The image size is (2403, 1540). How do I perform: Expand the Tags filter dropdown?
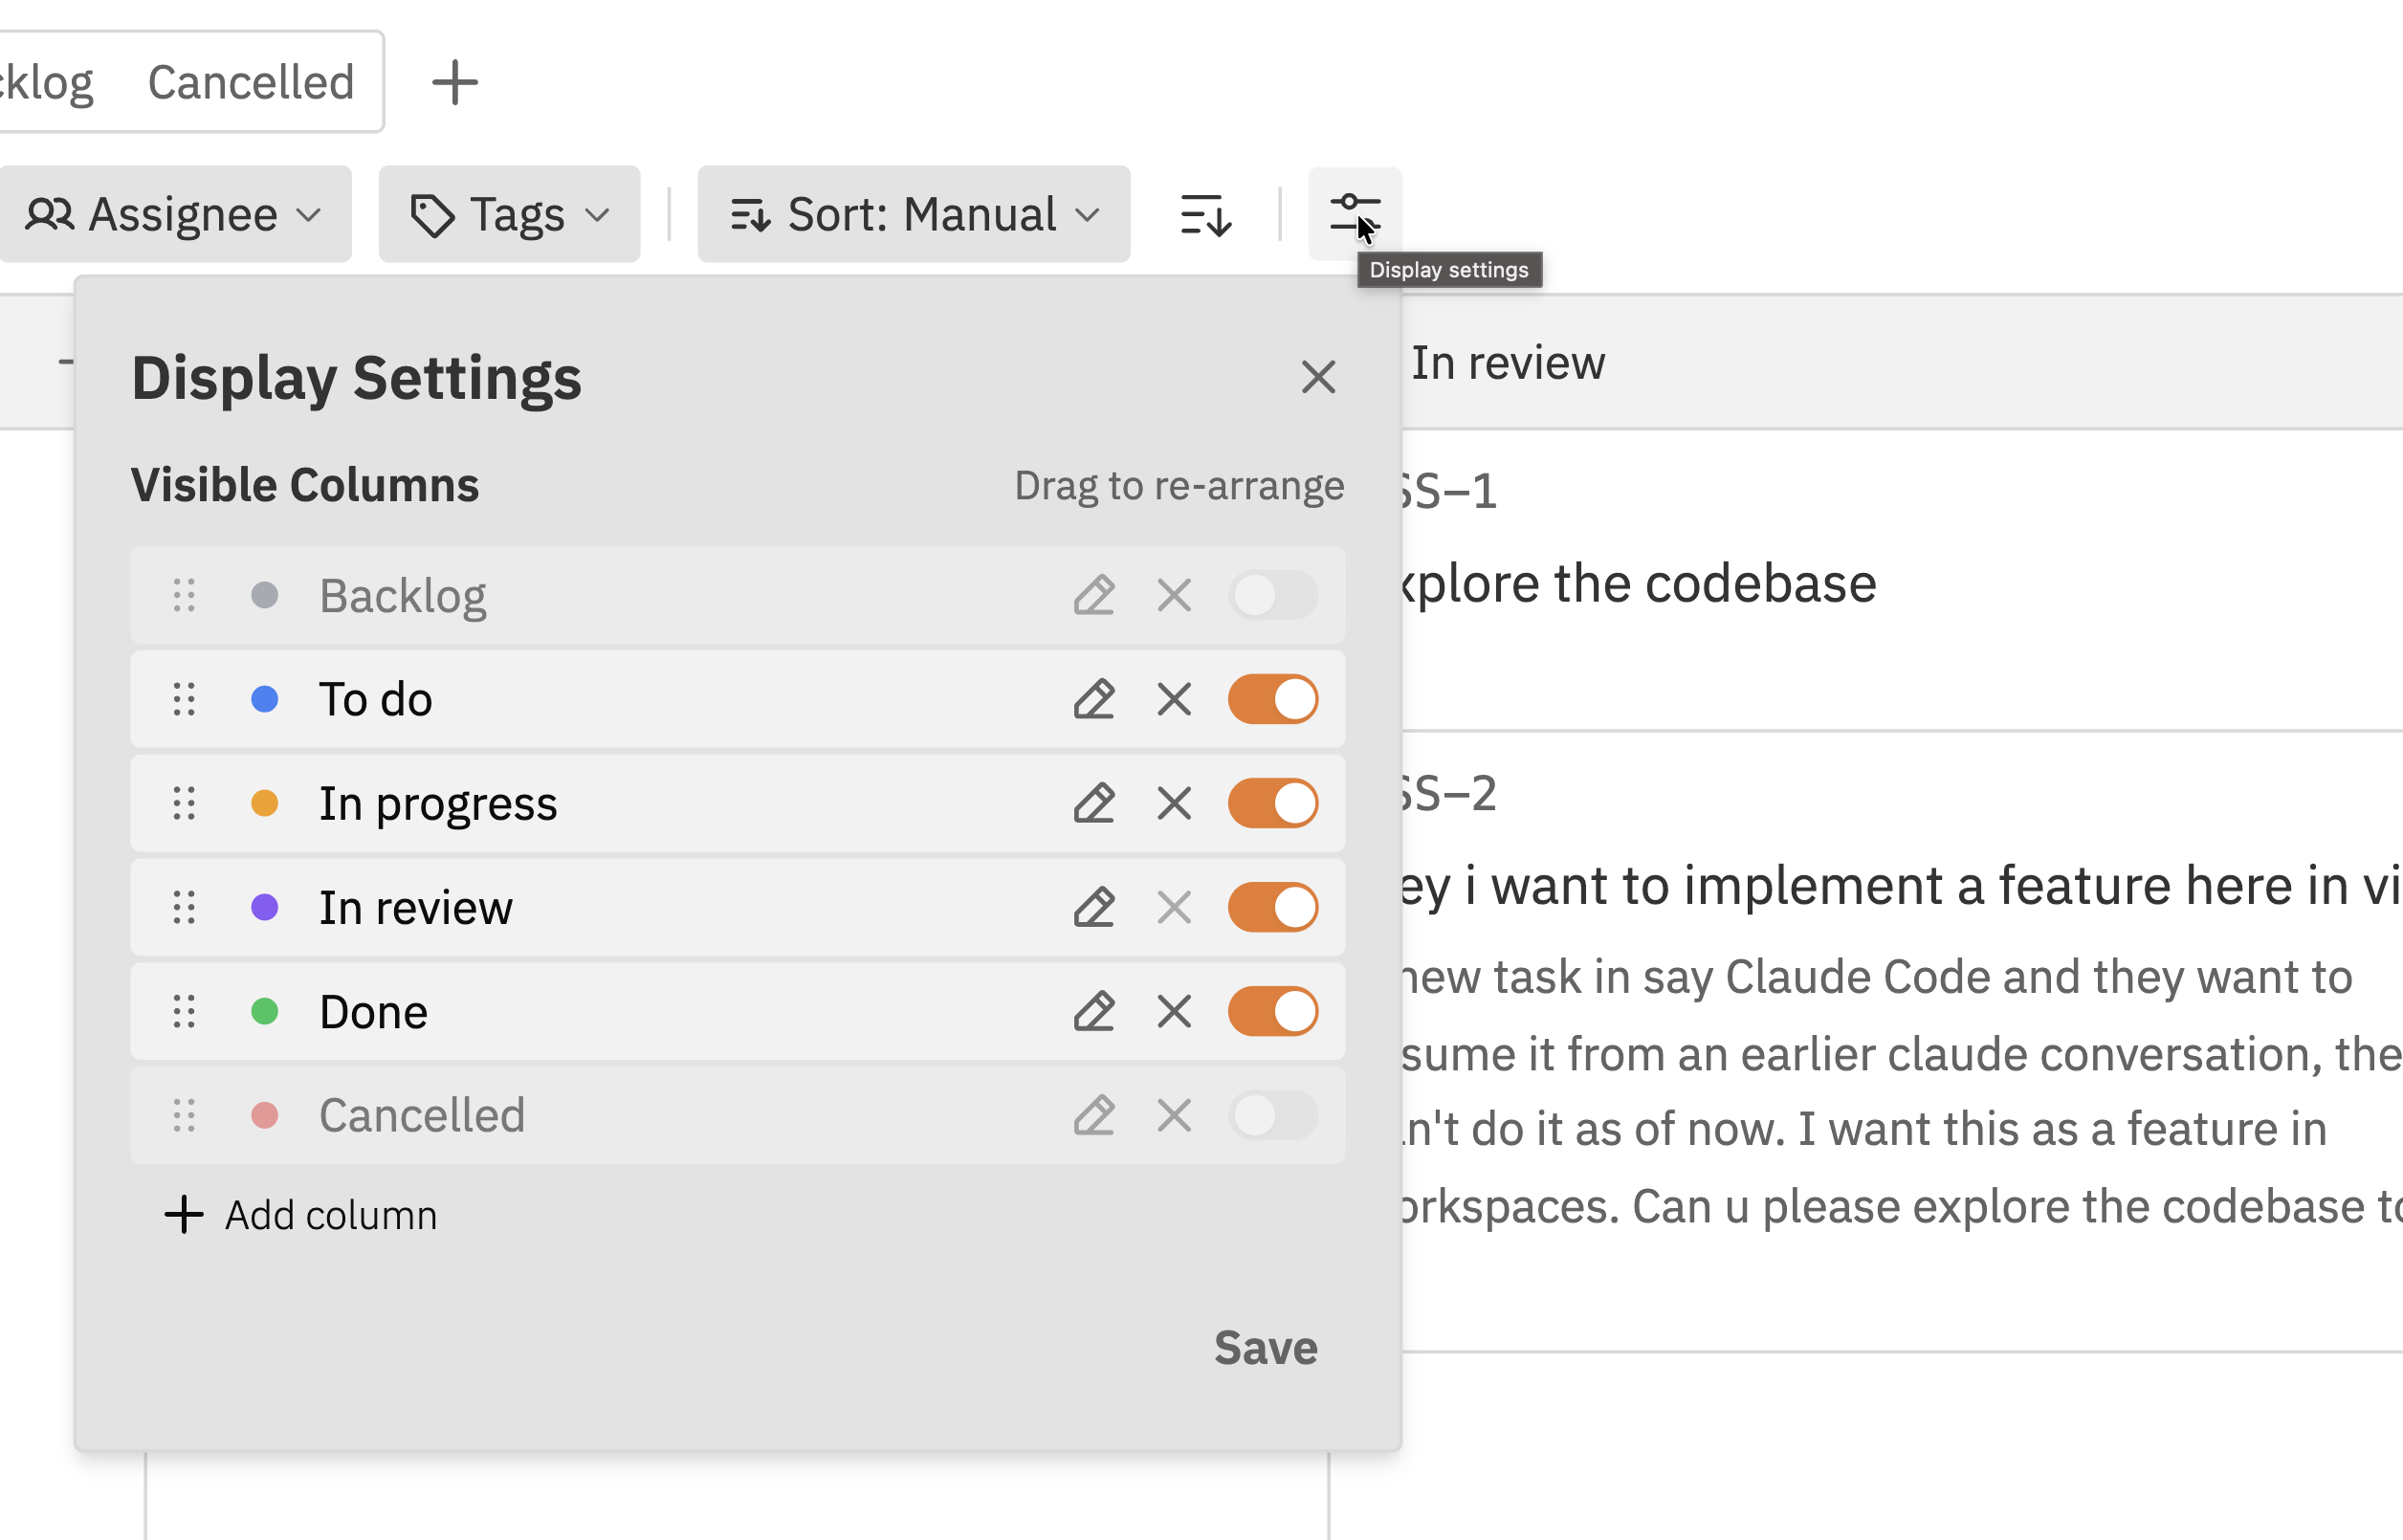[509, 213]
